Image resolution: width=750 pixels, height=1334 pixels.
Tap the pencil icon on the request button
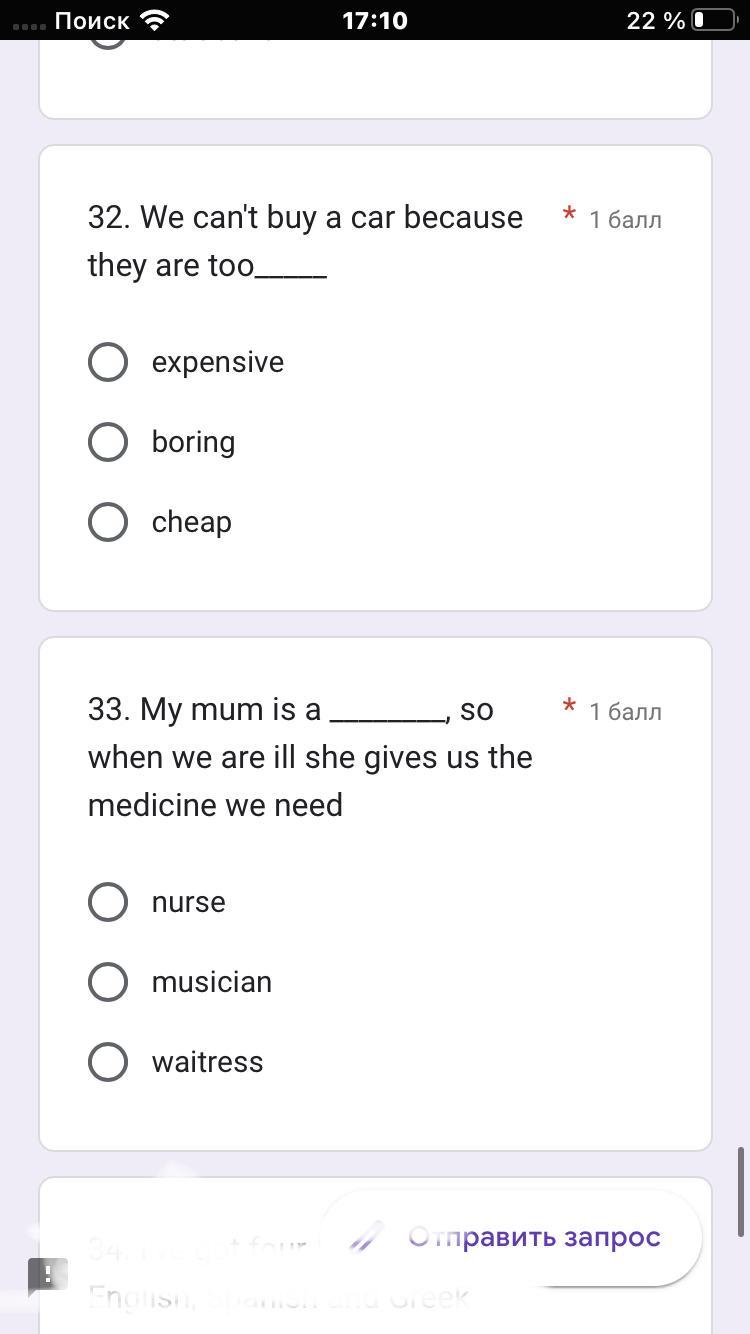(366, 1238)
